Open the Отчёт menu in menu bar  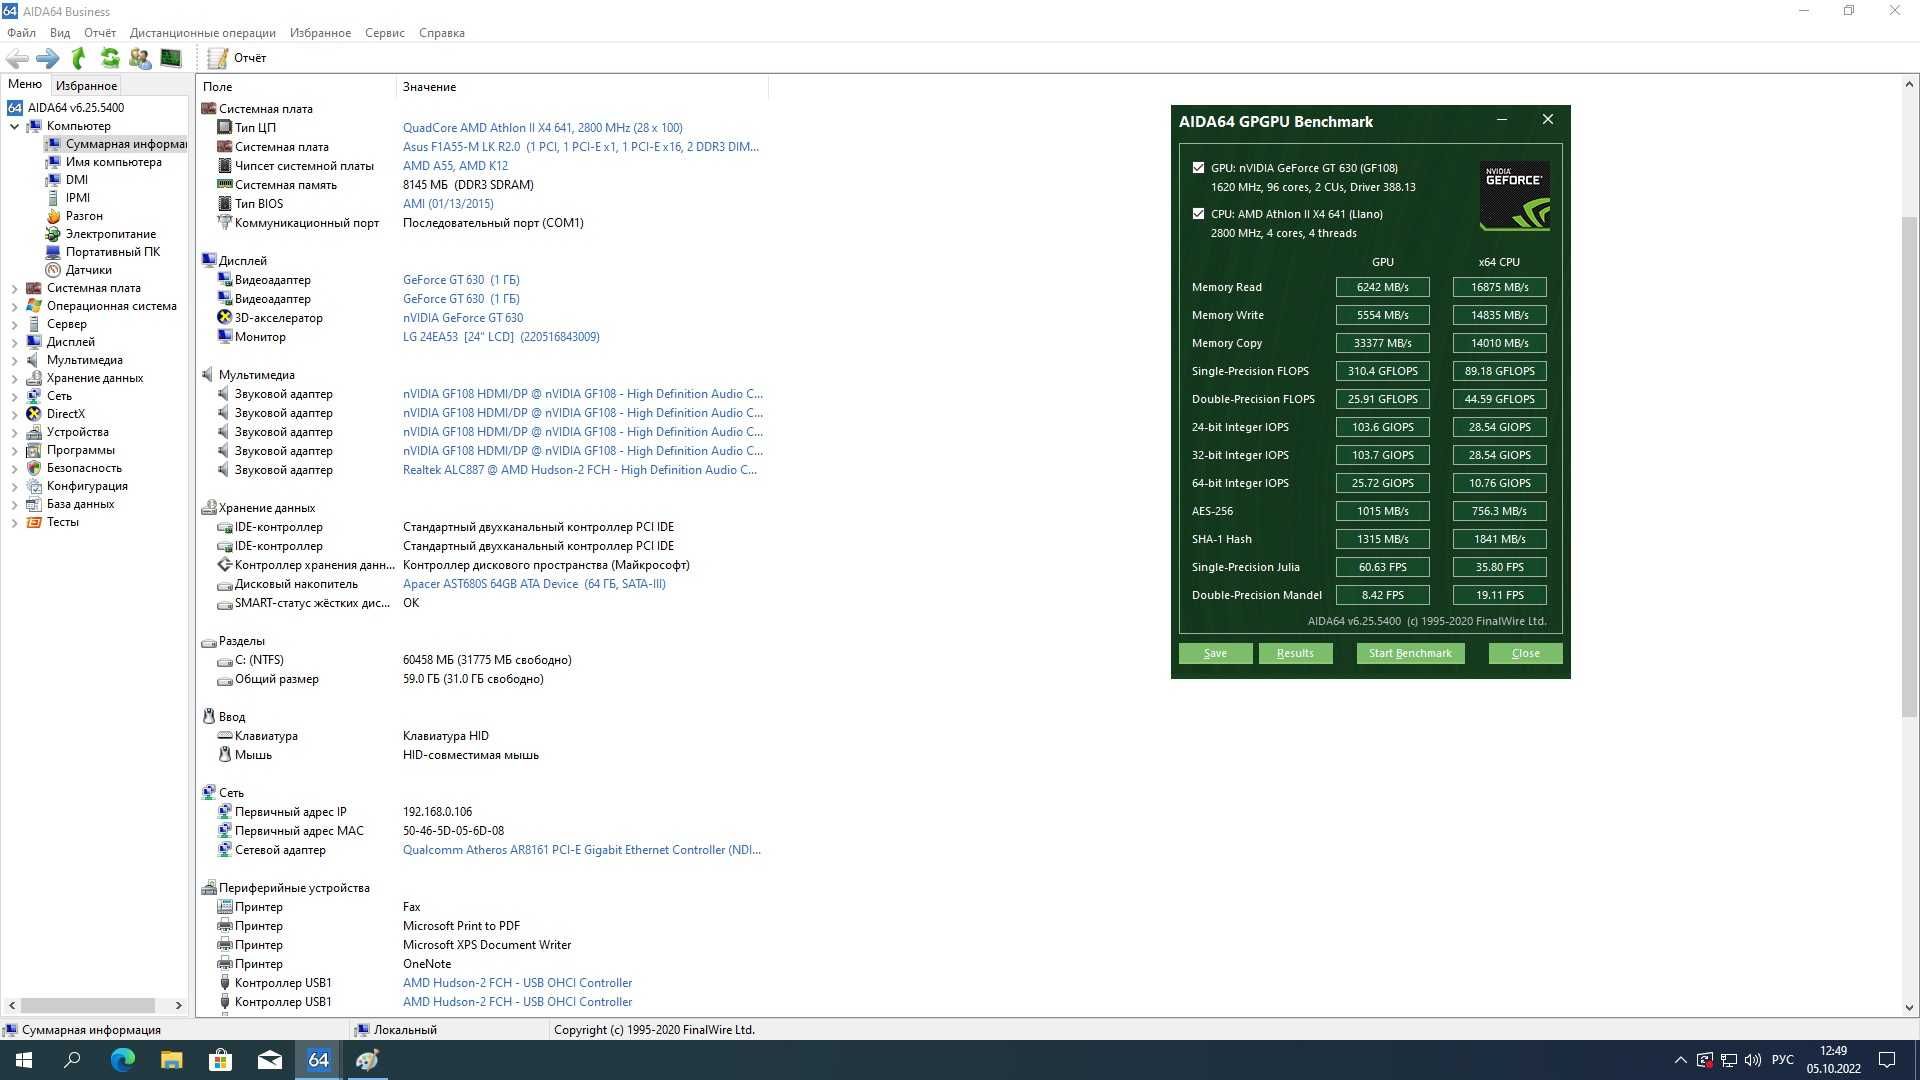click(x=99, y=33)
